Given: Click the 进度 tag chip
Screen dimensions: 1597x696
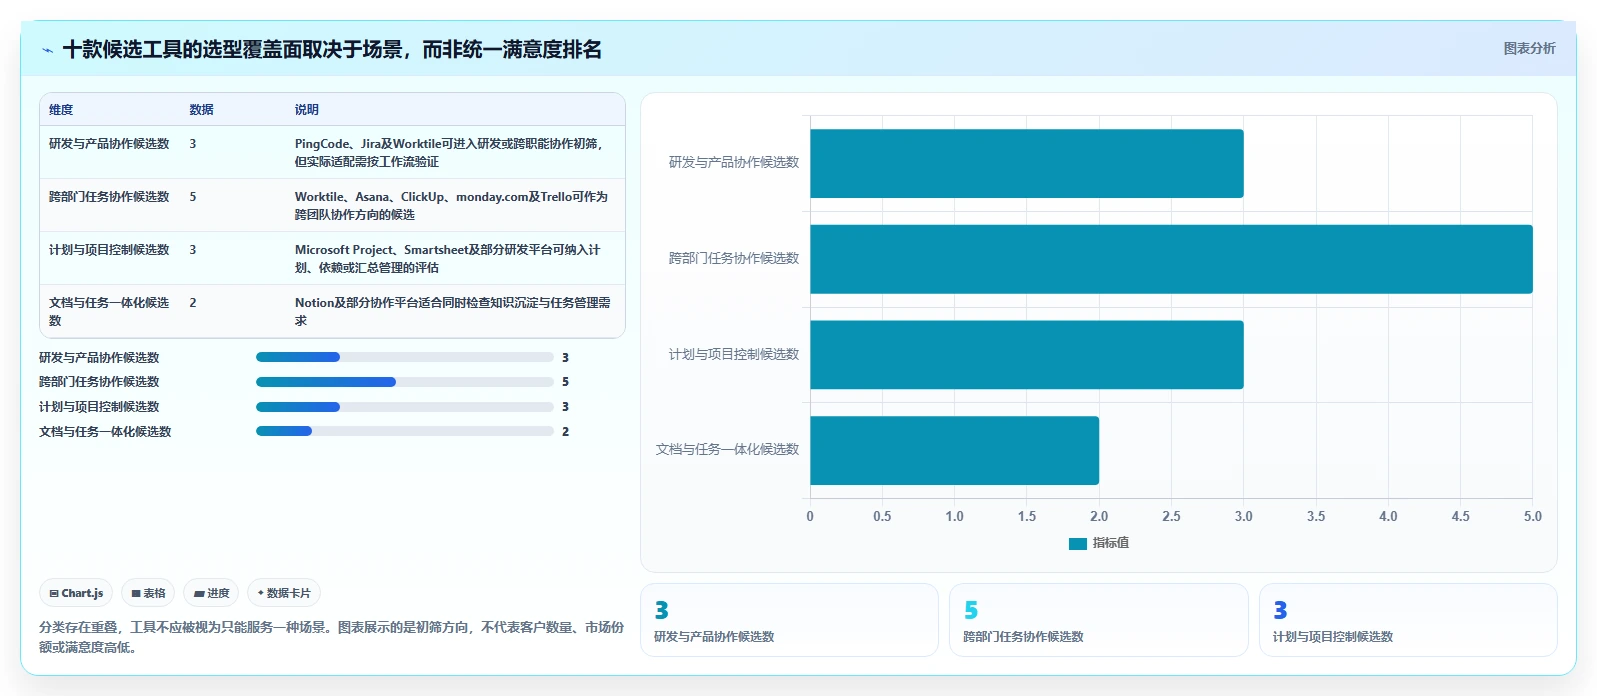Looking at the screenshot, I should point(211,593).
